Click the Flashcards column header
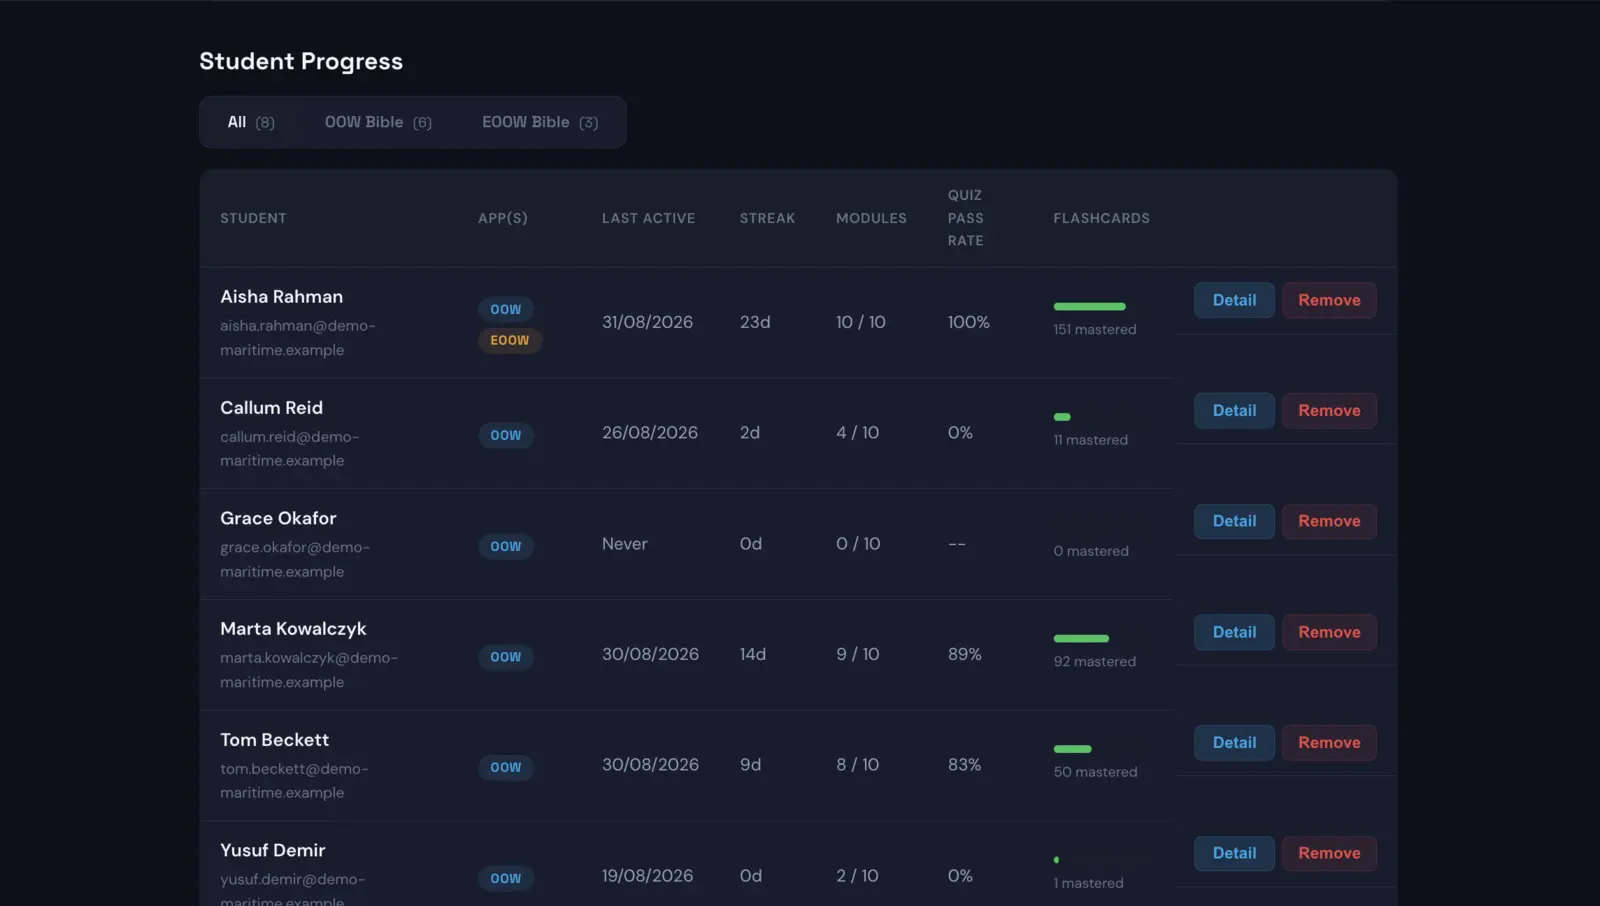The height and width of the screenshot is (906, 1600). (1101, 218)
